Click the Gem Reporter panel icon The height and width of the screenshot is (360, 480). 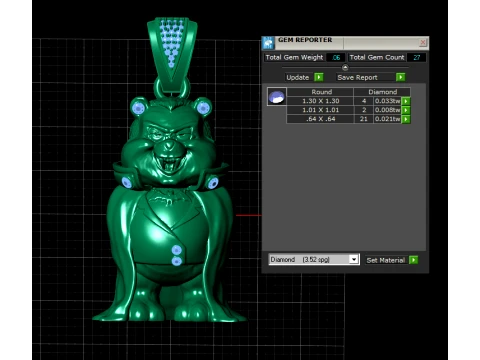268,43
